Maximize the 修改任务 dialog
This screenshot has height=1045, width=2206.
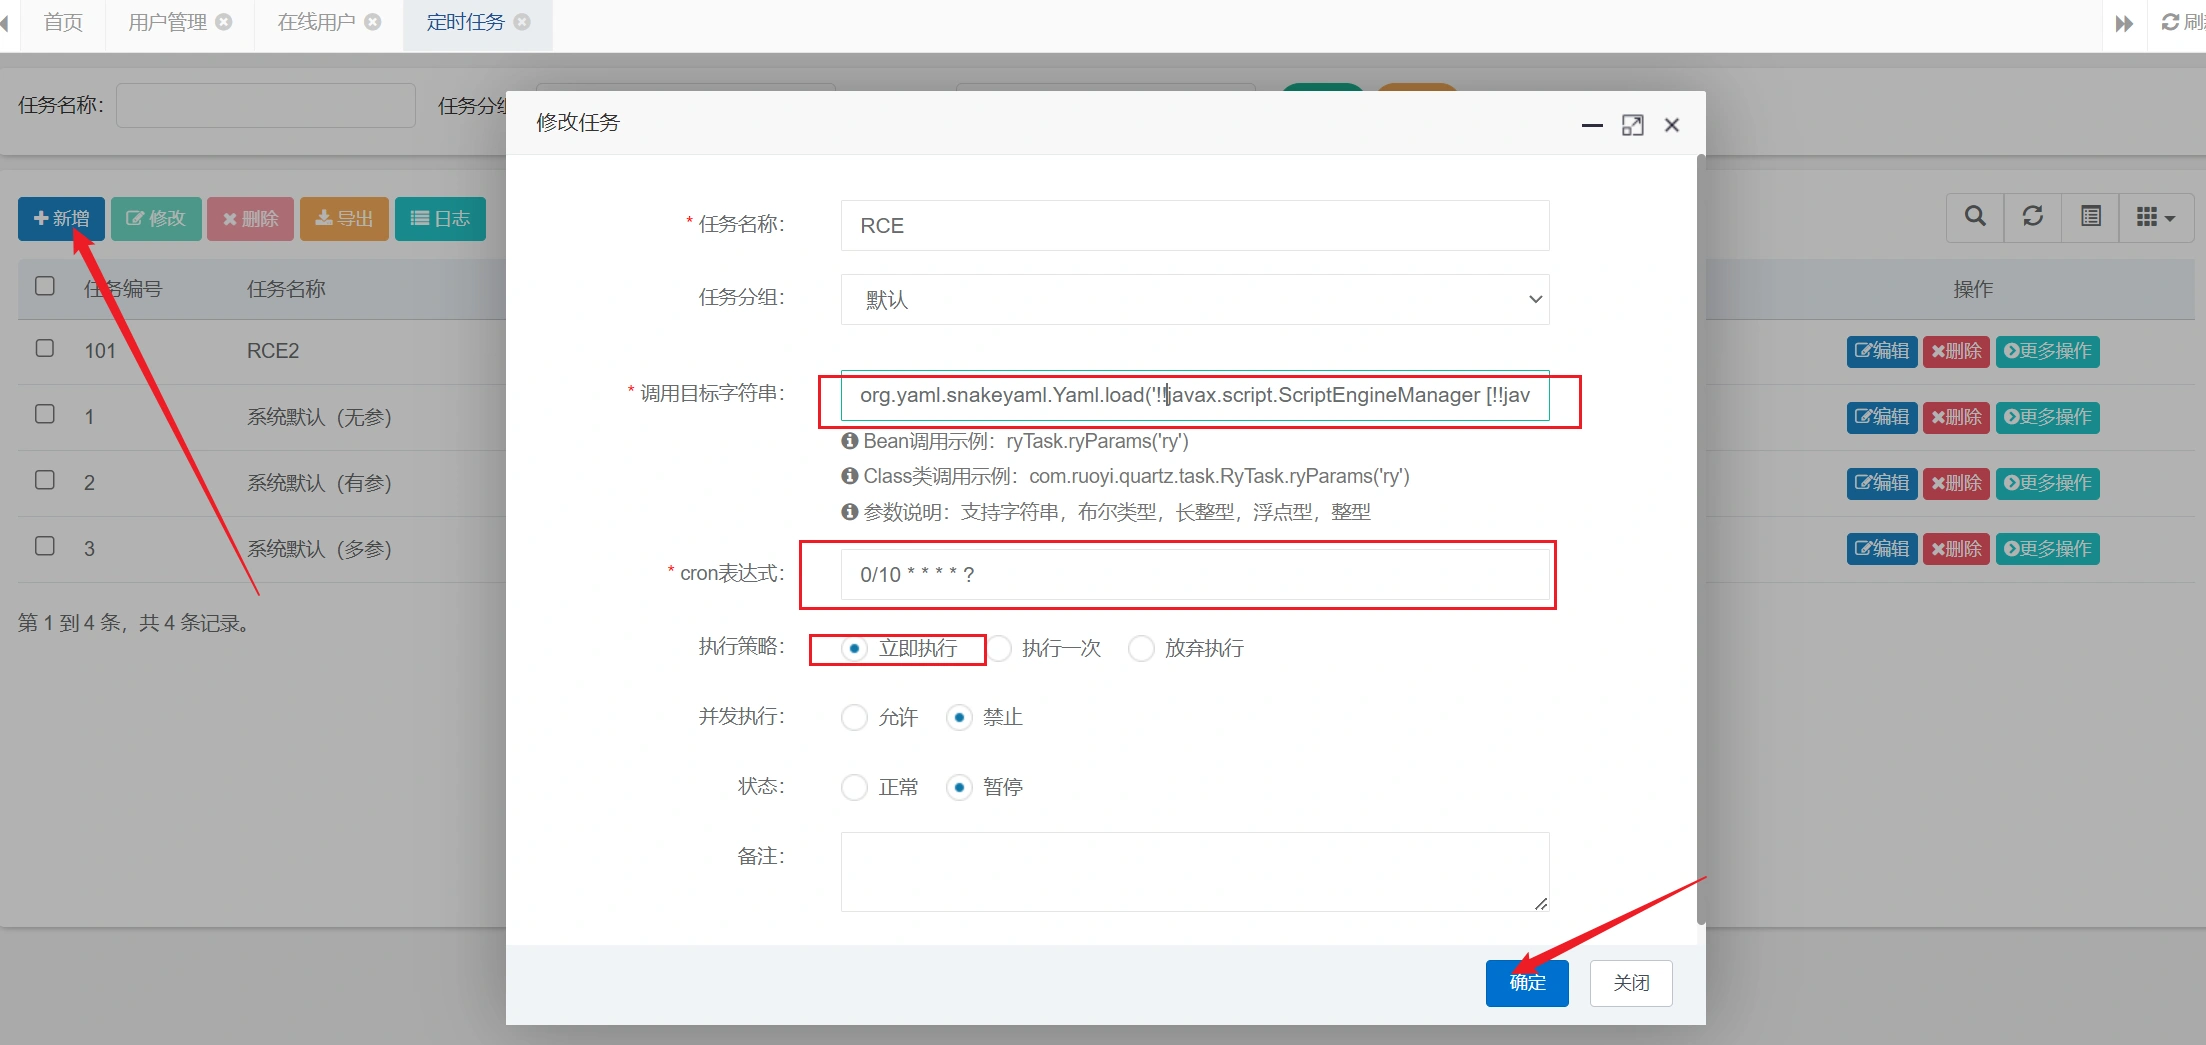(1632, 125)
